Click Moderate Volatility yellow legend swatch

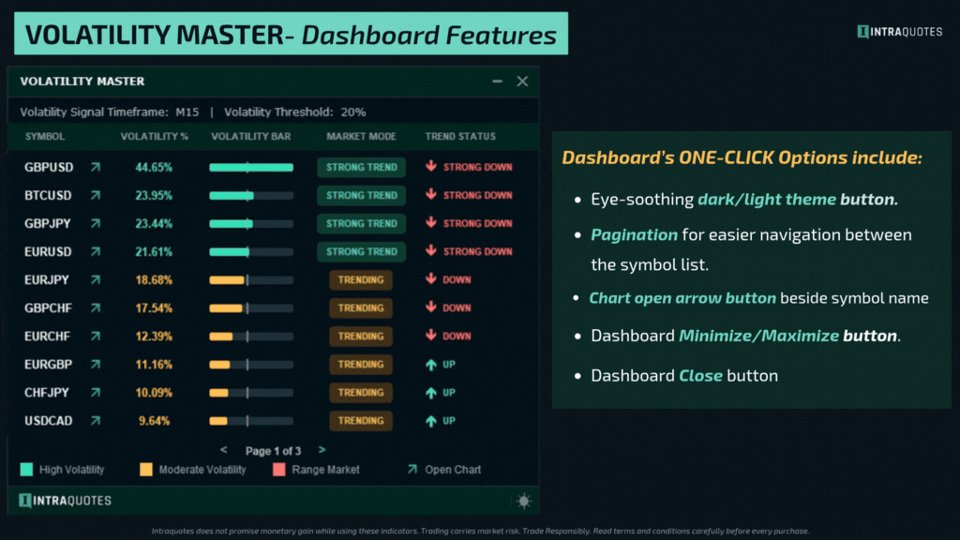[x=146, y=470]
